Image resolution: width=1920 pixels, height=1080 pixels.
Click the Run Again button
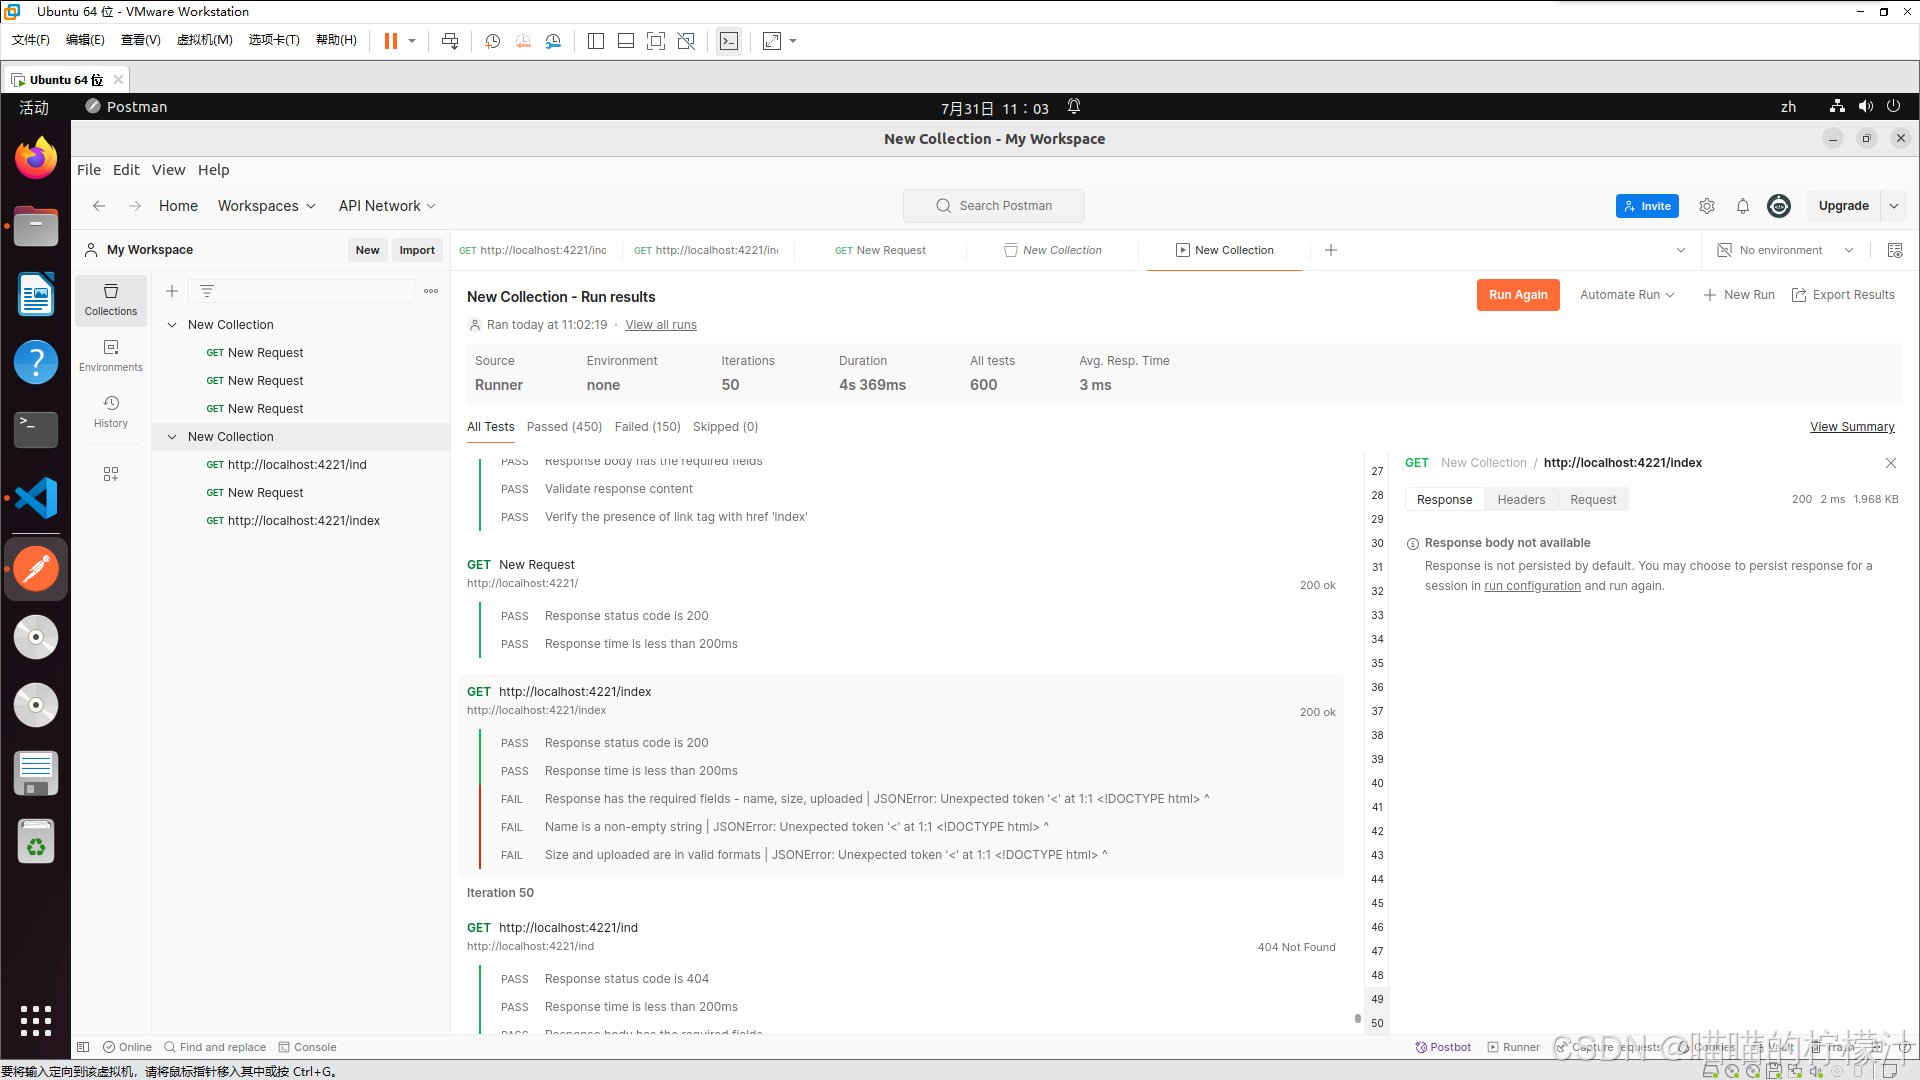[x=1517, y=295]
